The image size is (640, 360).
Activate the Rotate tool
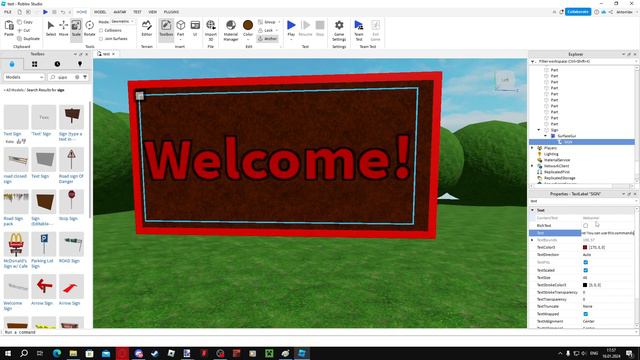(x=89, y=29)
